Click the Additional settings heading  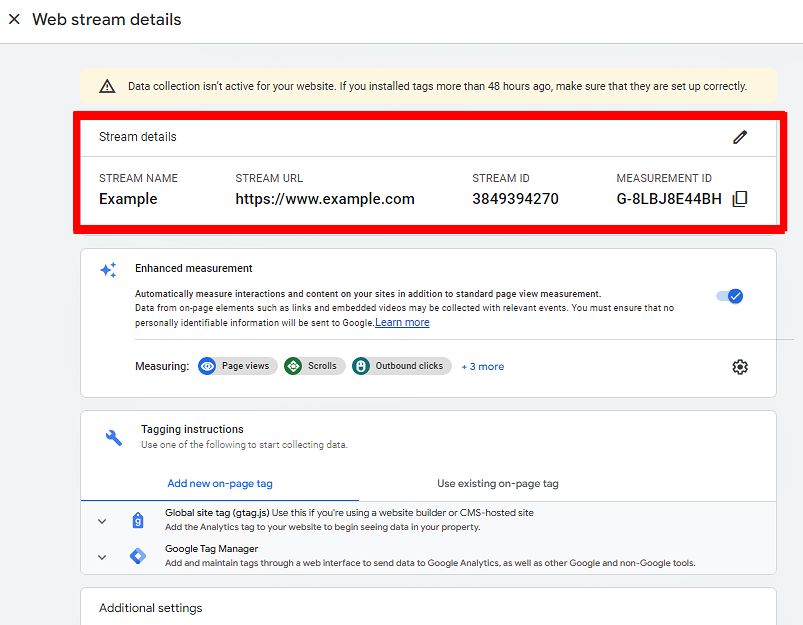pyautogui.click(x=151, y=608)
